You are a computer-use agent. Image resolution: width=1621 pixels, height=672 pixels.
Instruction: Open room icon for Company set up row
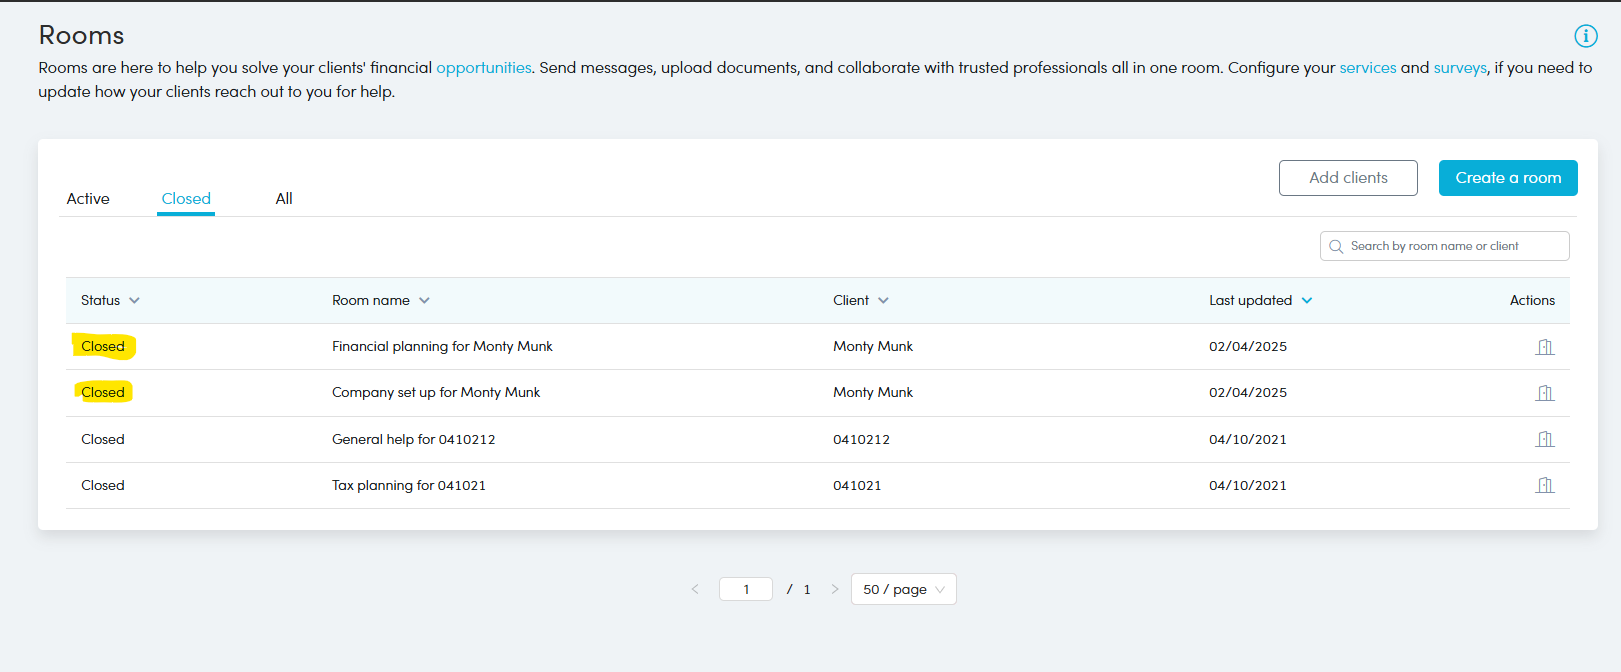(1544, 393)
